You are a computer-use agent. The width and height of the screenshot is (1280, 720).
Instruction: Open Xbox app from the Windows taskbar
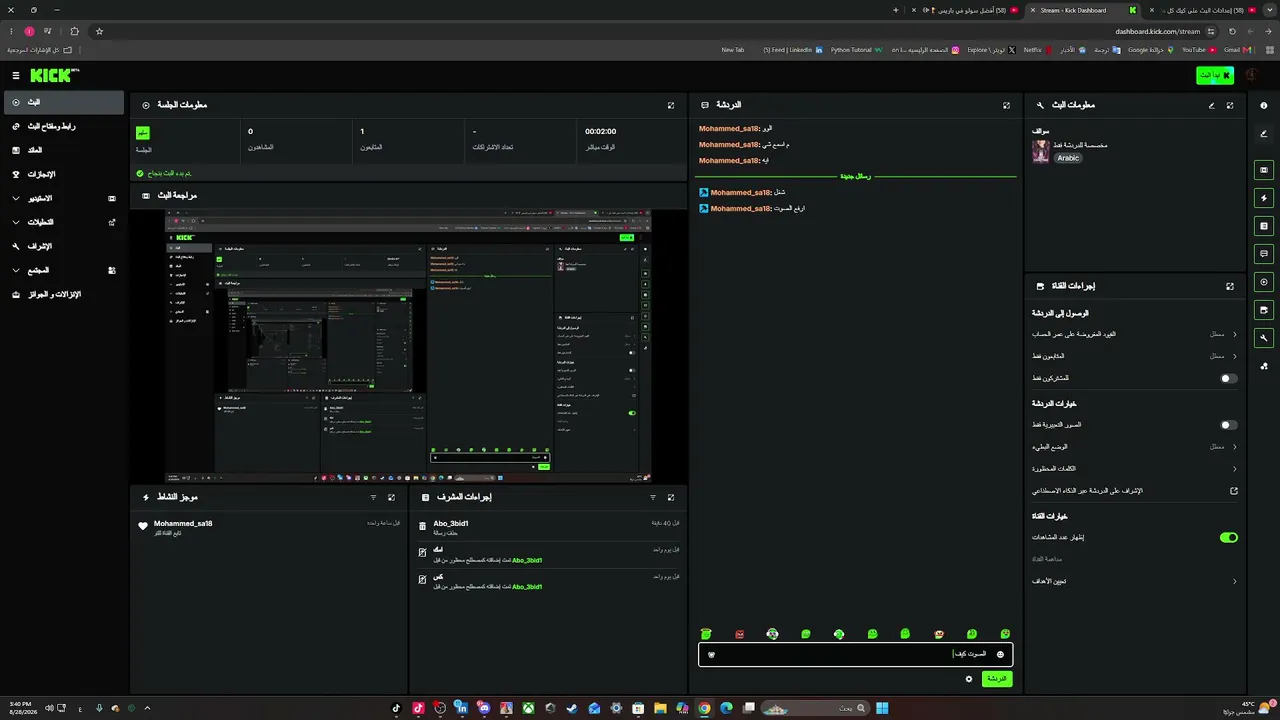(x=528, y=708)
